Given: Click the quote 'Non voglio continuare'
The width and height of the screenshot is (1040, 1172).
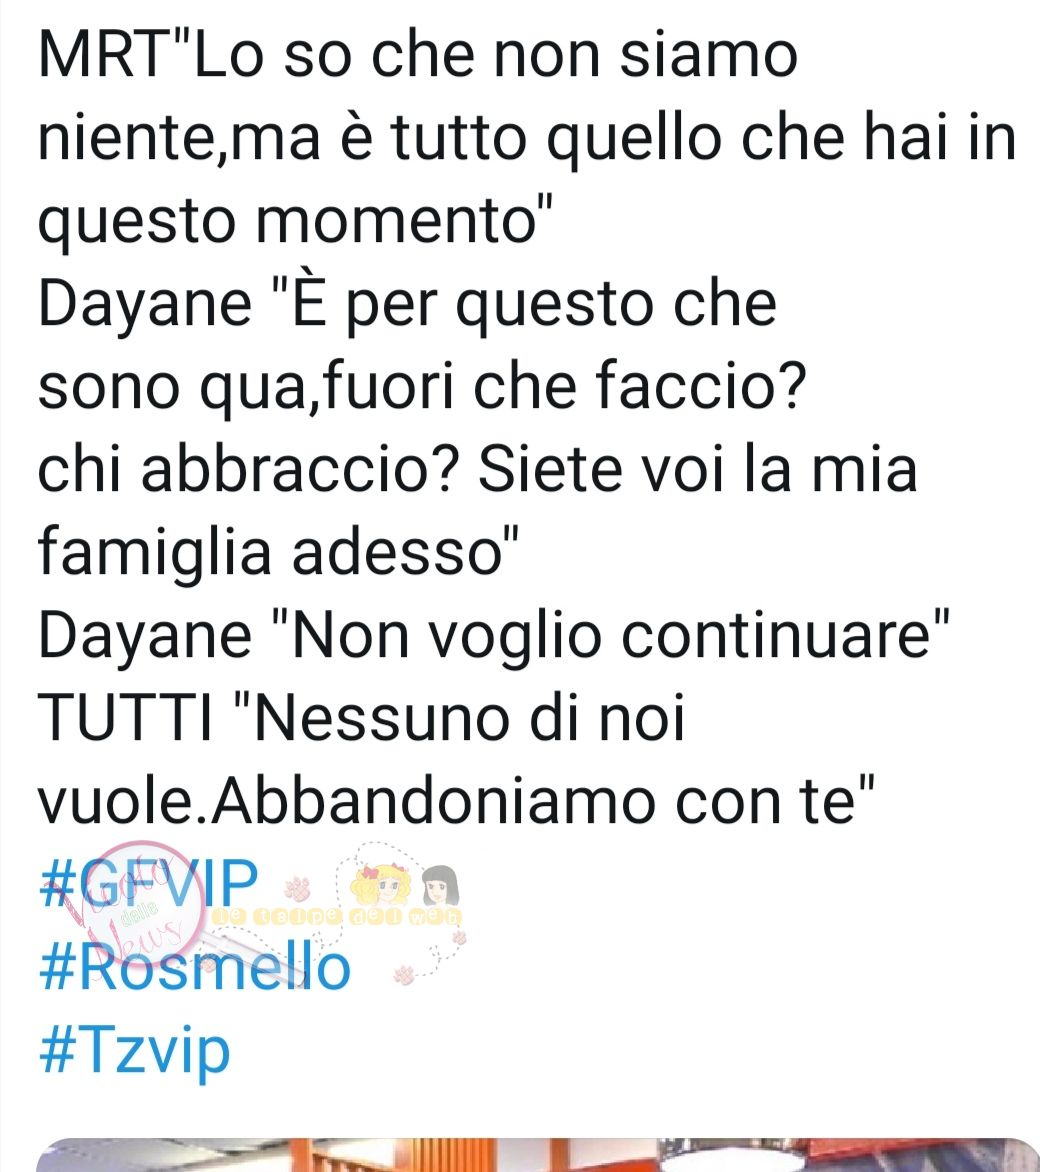Looking at the screenshot, I should (x=621, y=637).
